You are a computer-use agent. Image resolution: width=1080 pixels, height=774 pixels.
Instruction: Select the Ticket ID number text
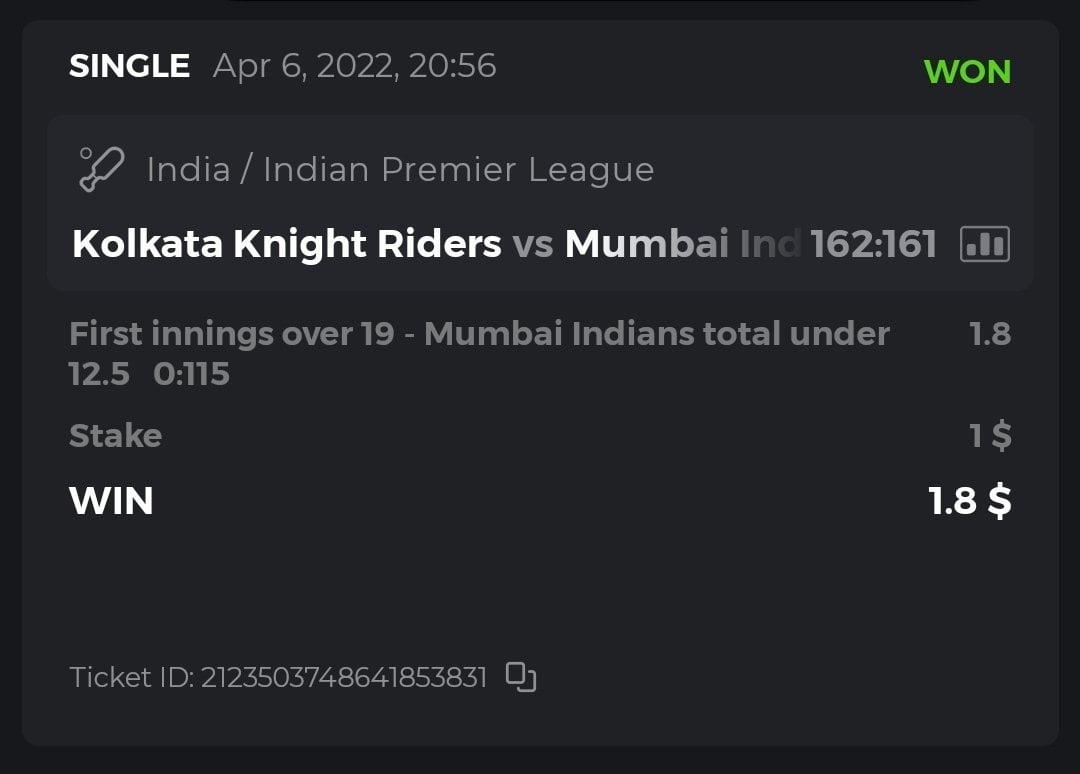(344, 677)
